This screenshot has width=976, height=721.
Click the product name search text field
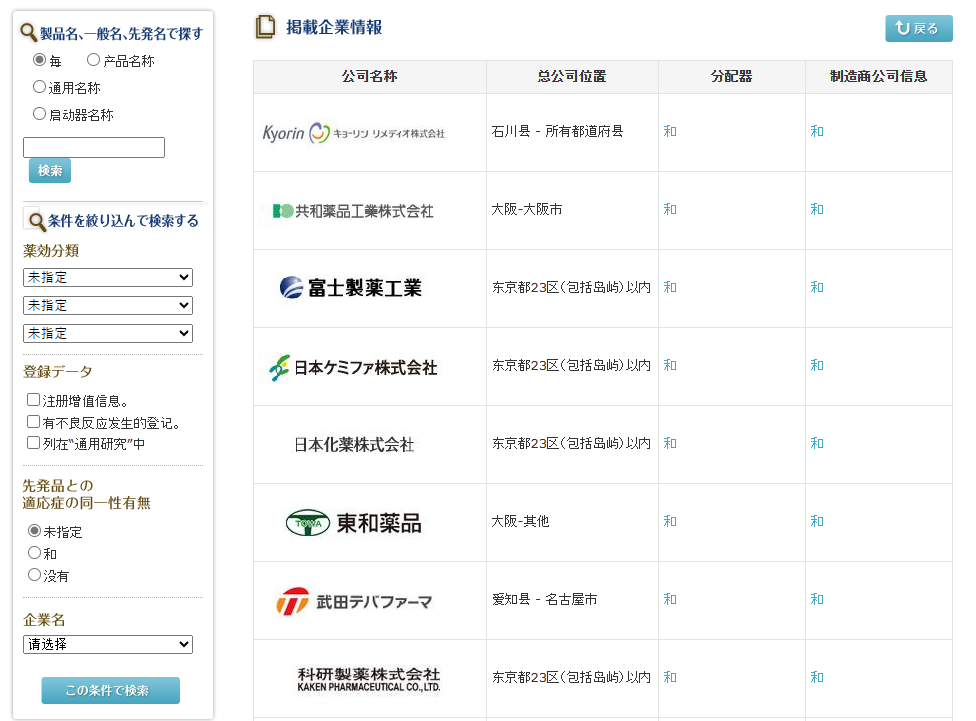[x=94, y=148]
